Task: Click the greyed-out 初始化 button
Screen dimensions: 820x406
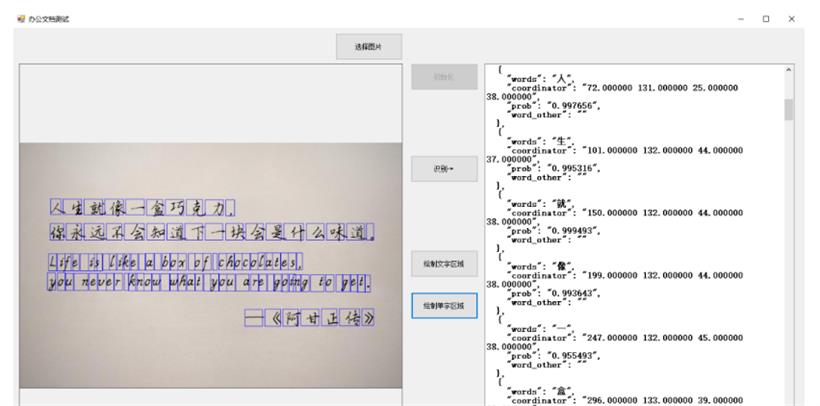Action: (444, 77)
